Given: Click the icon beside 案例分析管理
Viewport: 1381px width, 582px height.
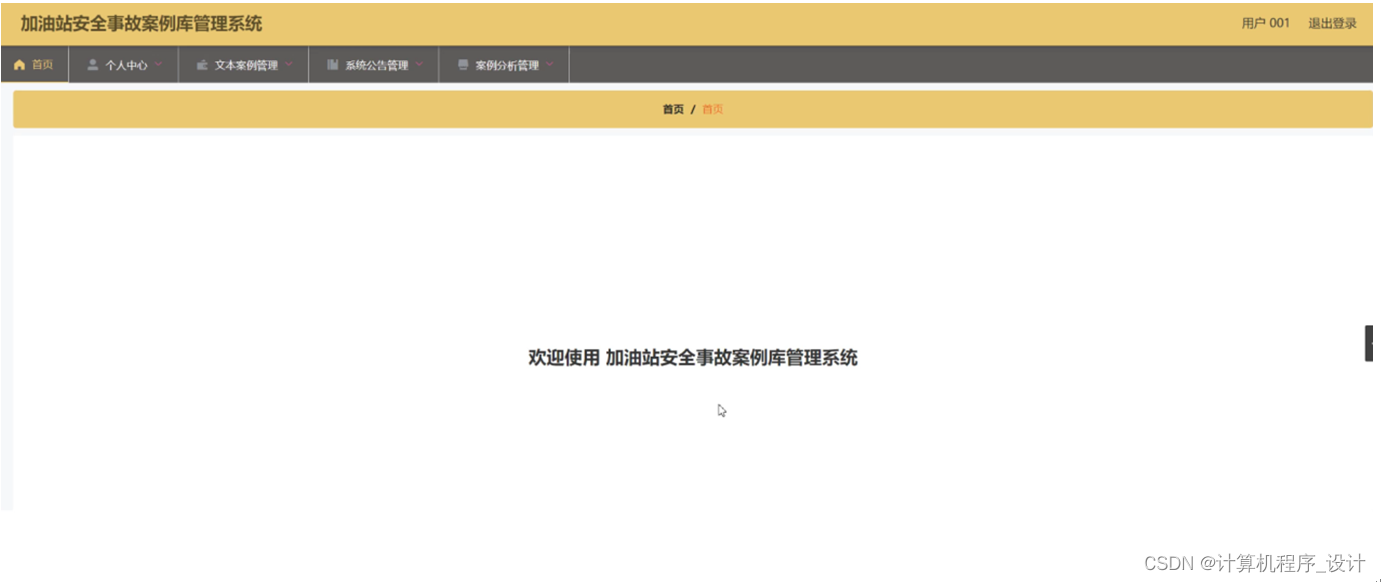Looking at the screenshot, I should click(x=463, y=65).
